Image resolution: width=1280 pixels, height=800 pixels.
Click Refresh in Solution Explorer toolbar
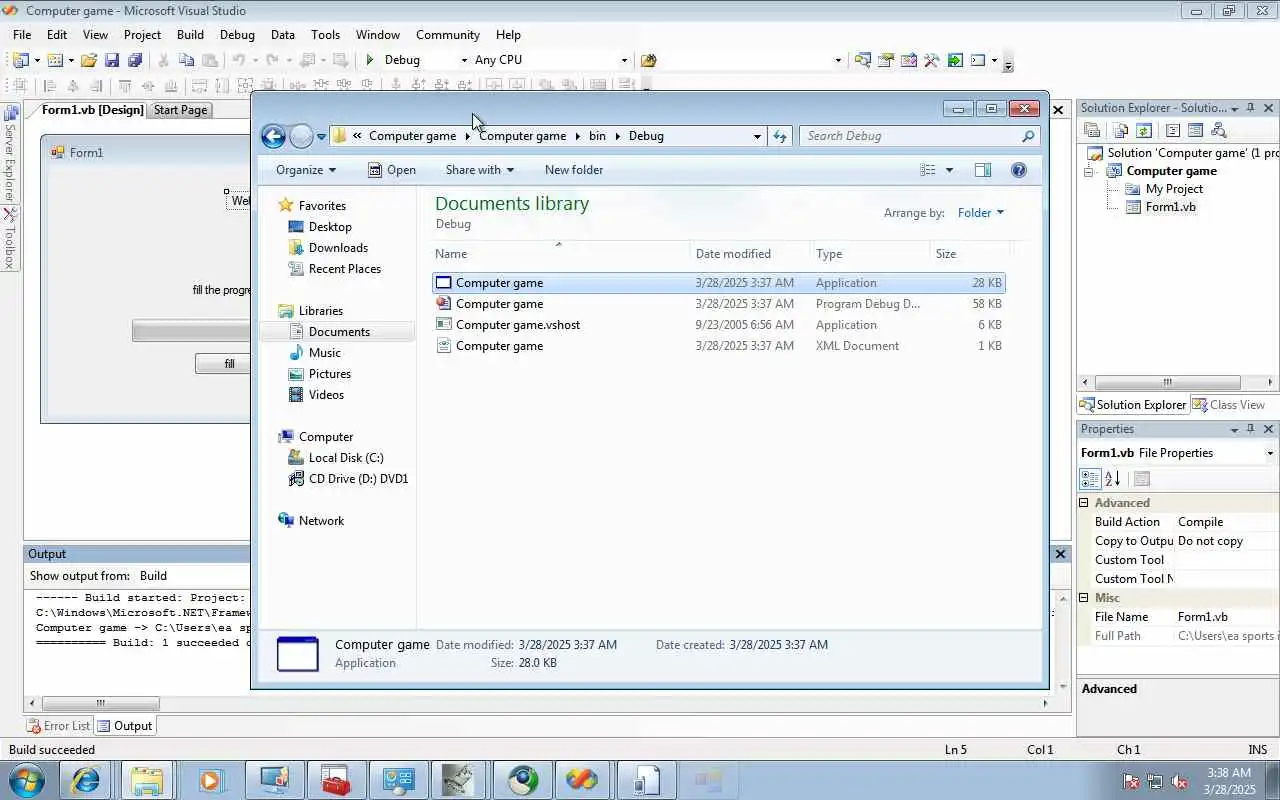[1144, 130]
